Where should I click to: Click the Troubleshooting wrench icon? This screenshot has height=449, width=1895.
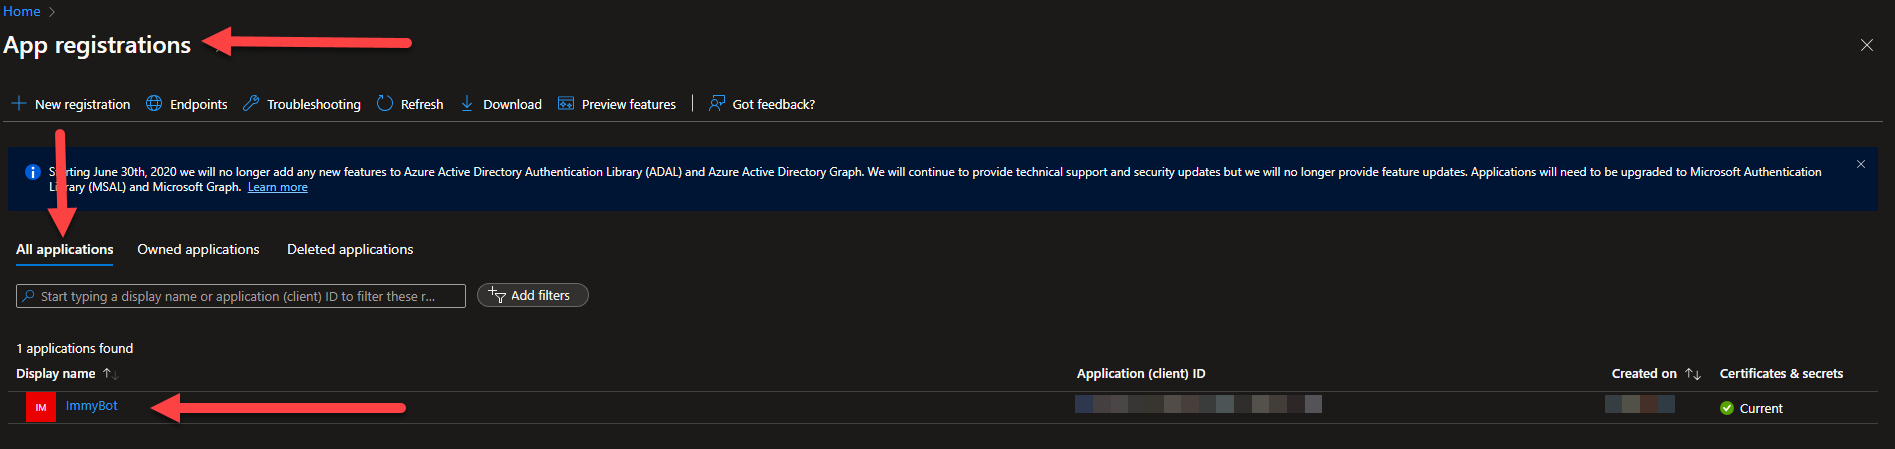pyautogui.click(x=251, y=104)
